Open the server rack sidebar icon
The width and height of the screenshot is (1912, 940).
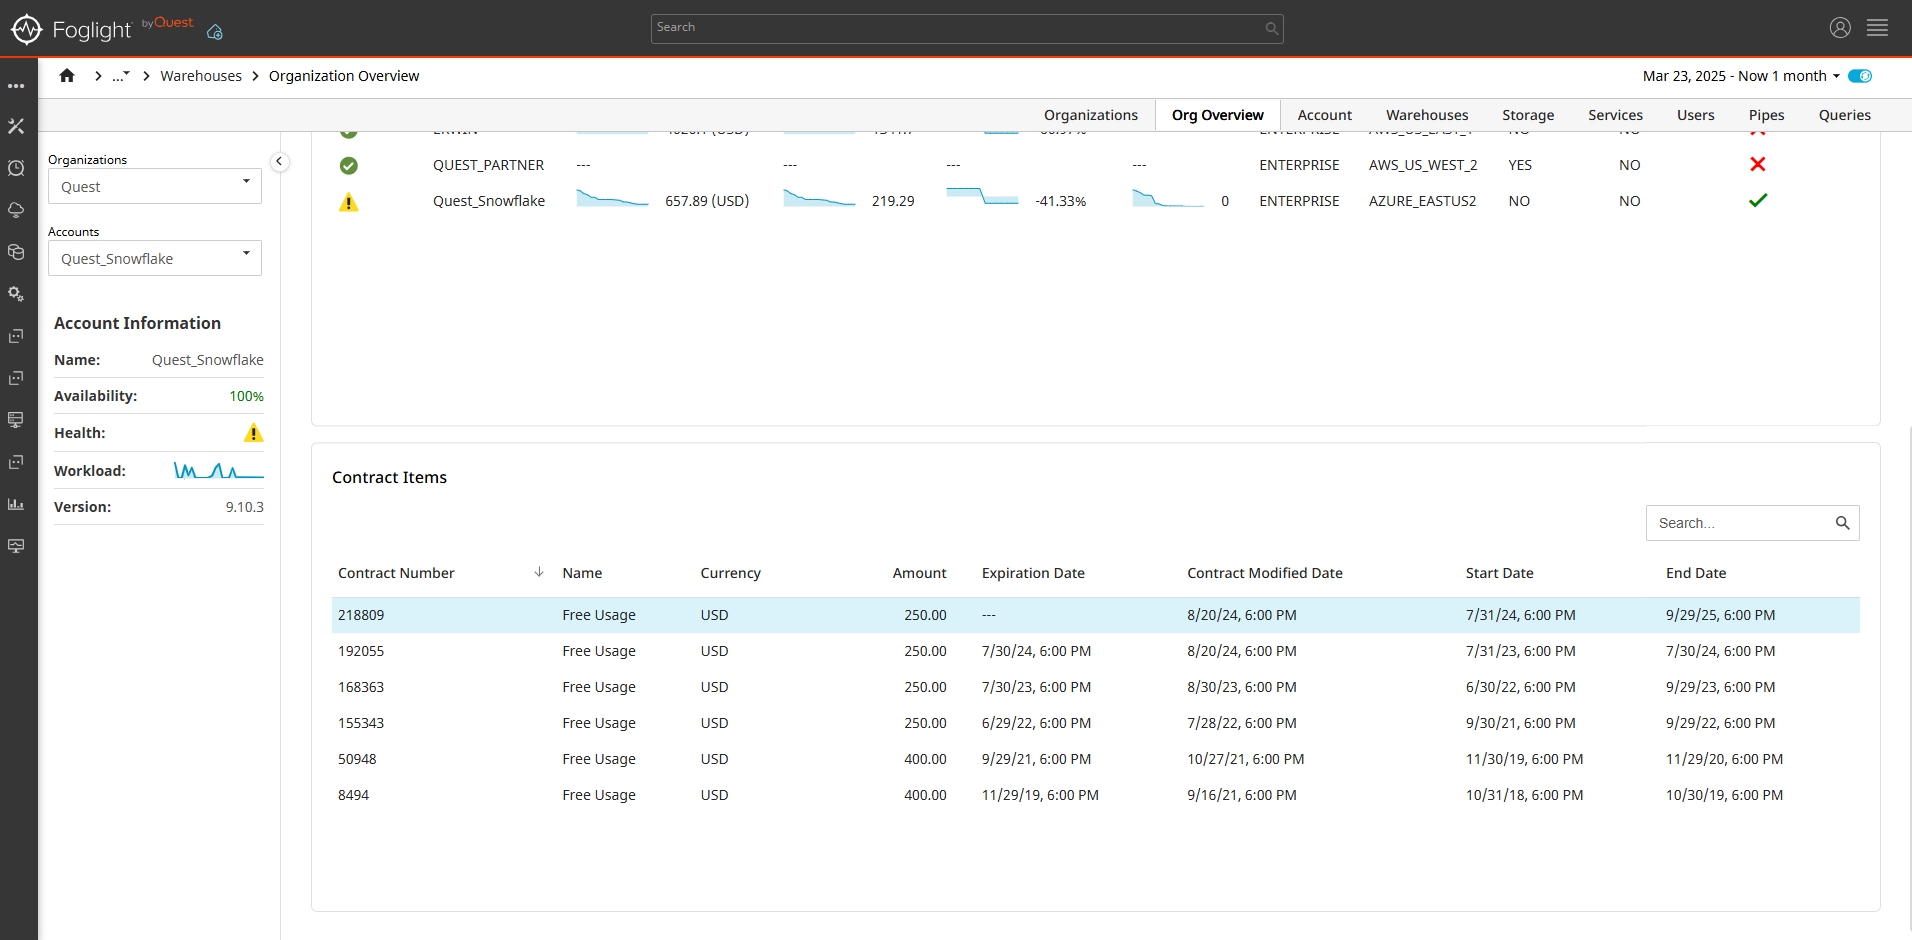tap(16, 420)
